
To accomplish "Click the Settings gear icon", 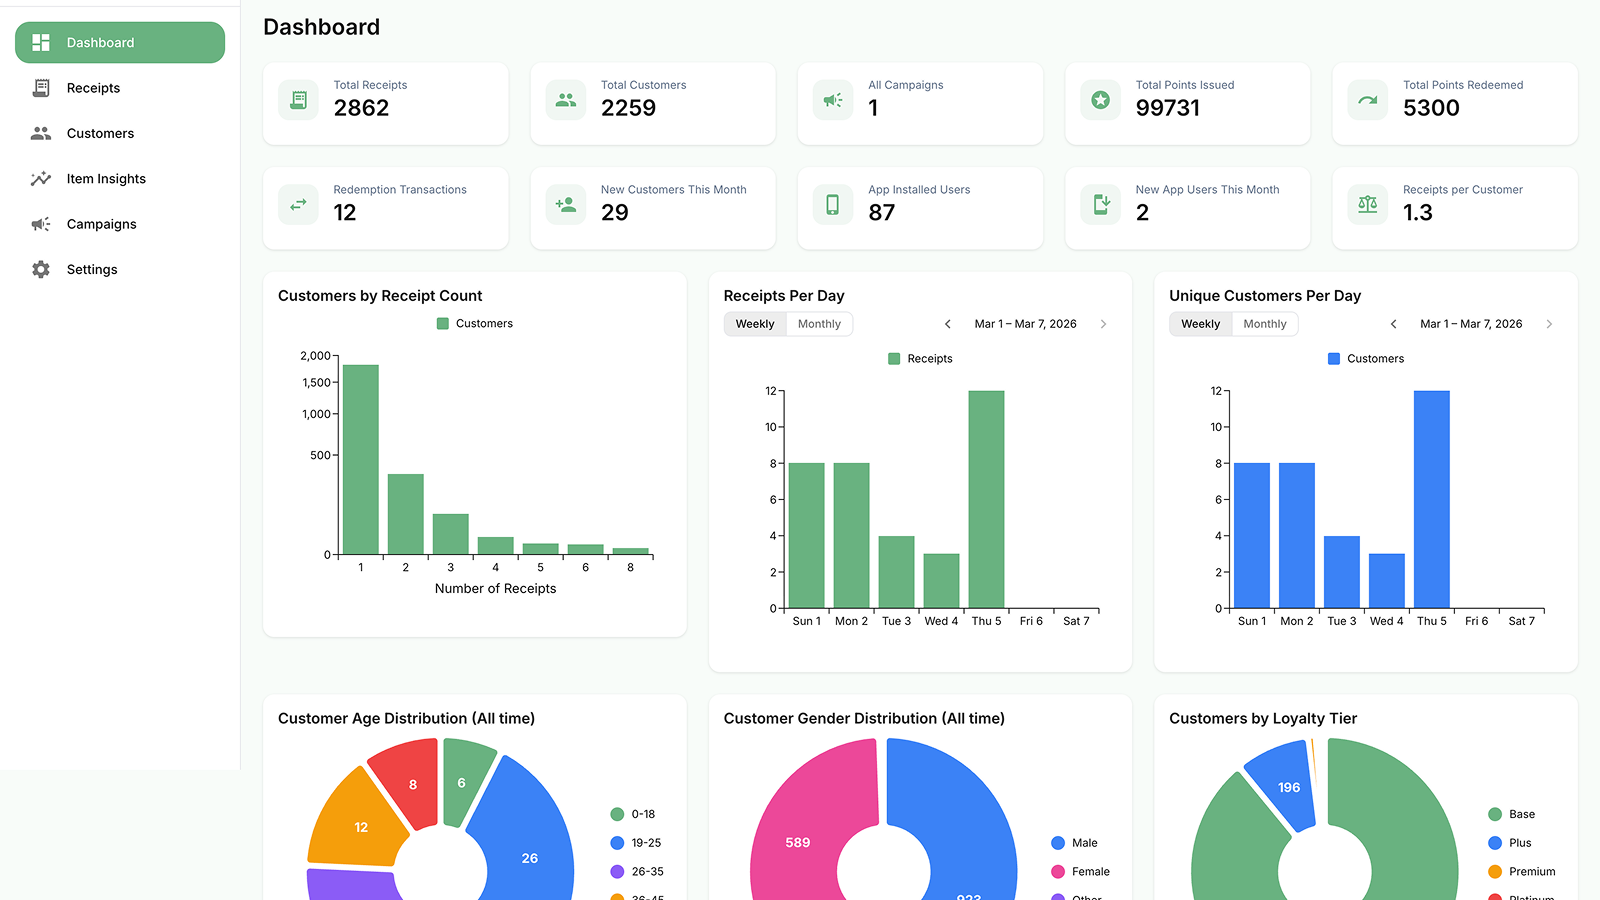I will coord(41,269).
